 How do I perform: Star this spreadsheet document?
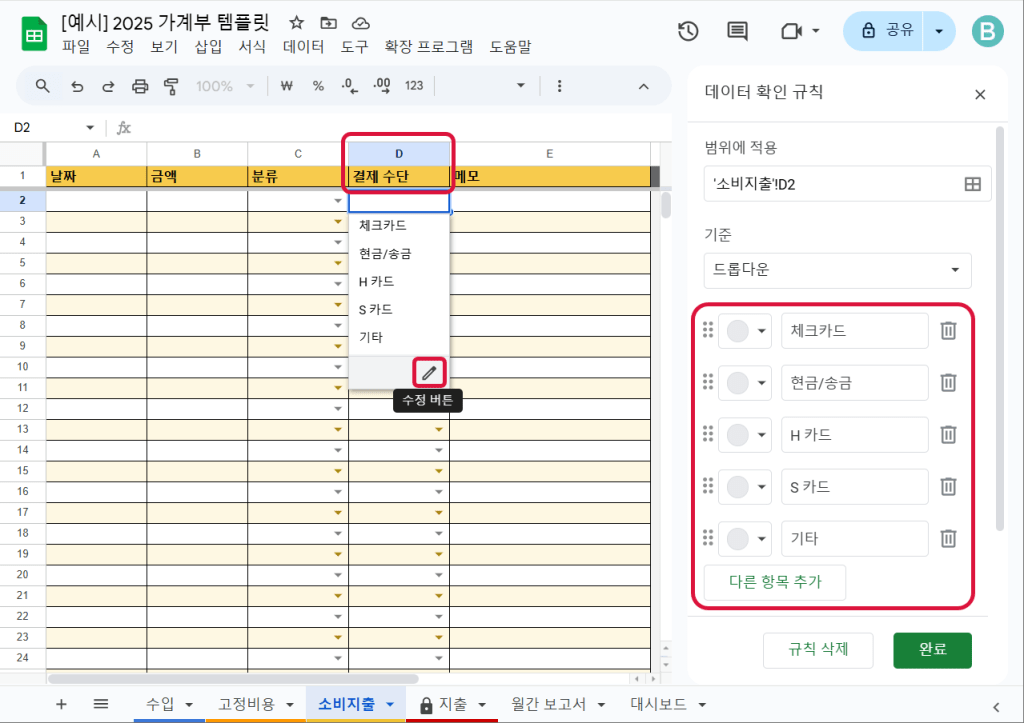tap(296, 23)
